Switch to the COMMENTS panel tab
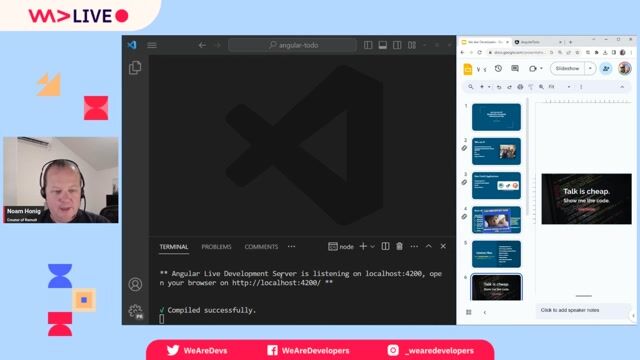 click(x=261, y=247)
